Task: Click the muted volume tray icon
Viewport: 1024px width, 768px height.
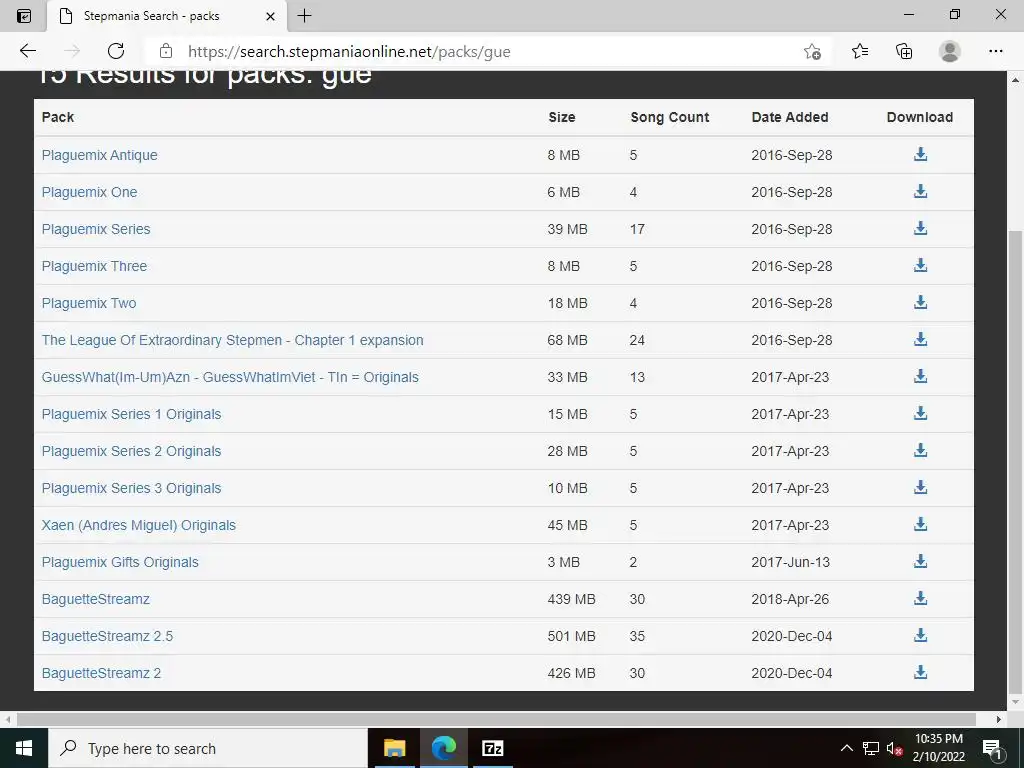Action: (x=894, y=748)
